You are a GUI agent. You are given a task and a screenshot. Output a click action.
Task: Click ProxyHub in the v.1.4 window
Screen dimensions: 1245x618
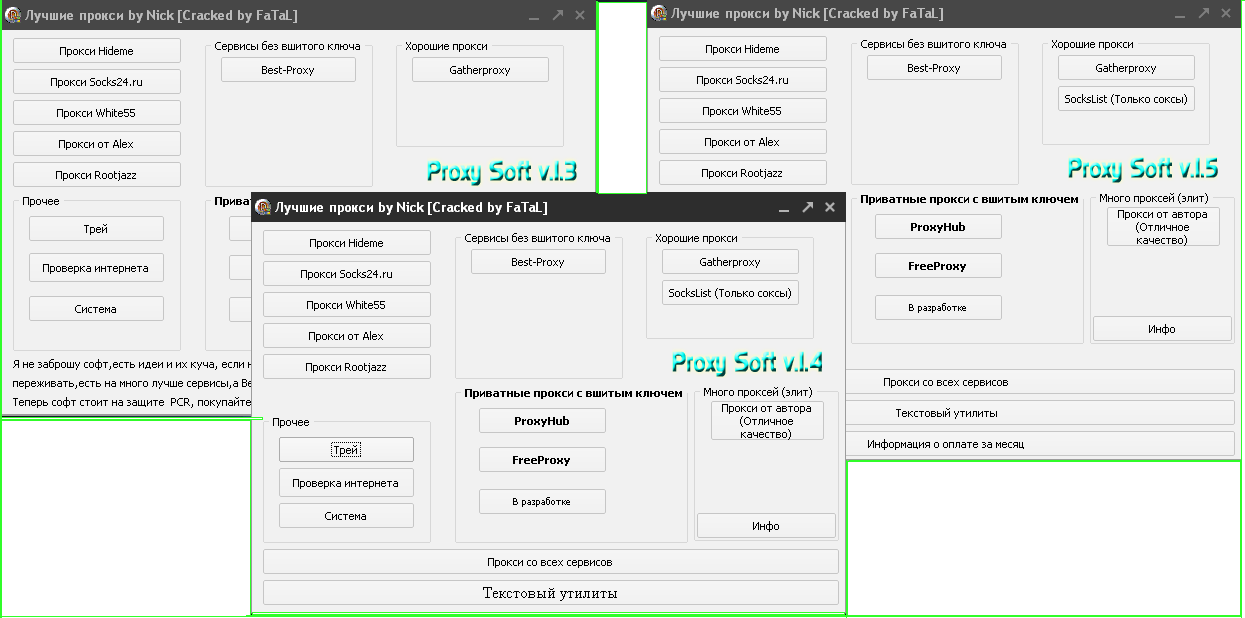tap(542, 421)
